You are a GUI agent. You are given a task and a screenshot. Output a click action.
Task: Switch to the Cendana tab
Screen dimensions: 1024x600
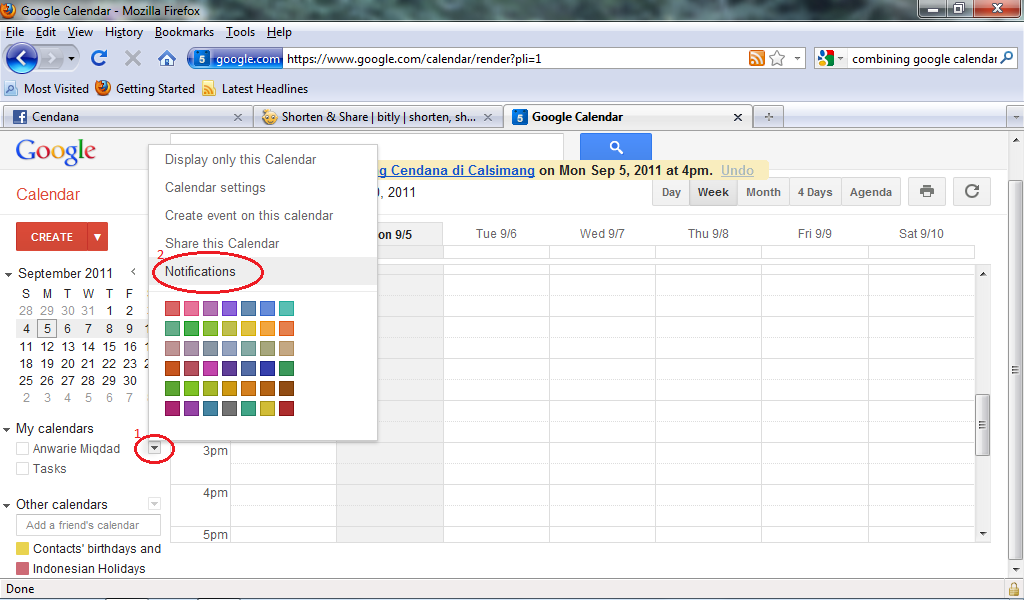127,117
